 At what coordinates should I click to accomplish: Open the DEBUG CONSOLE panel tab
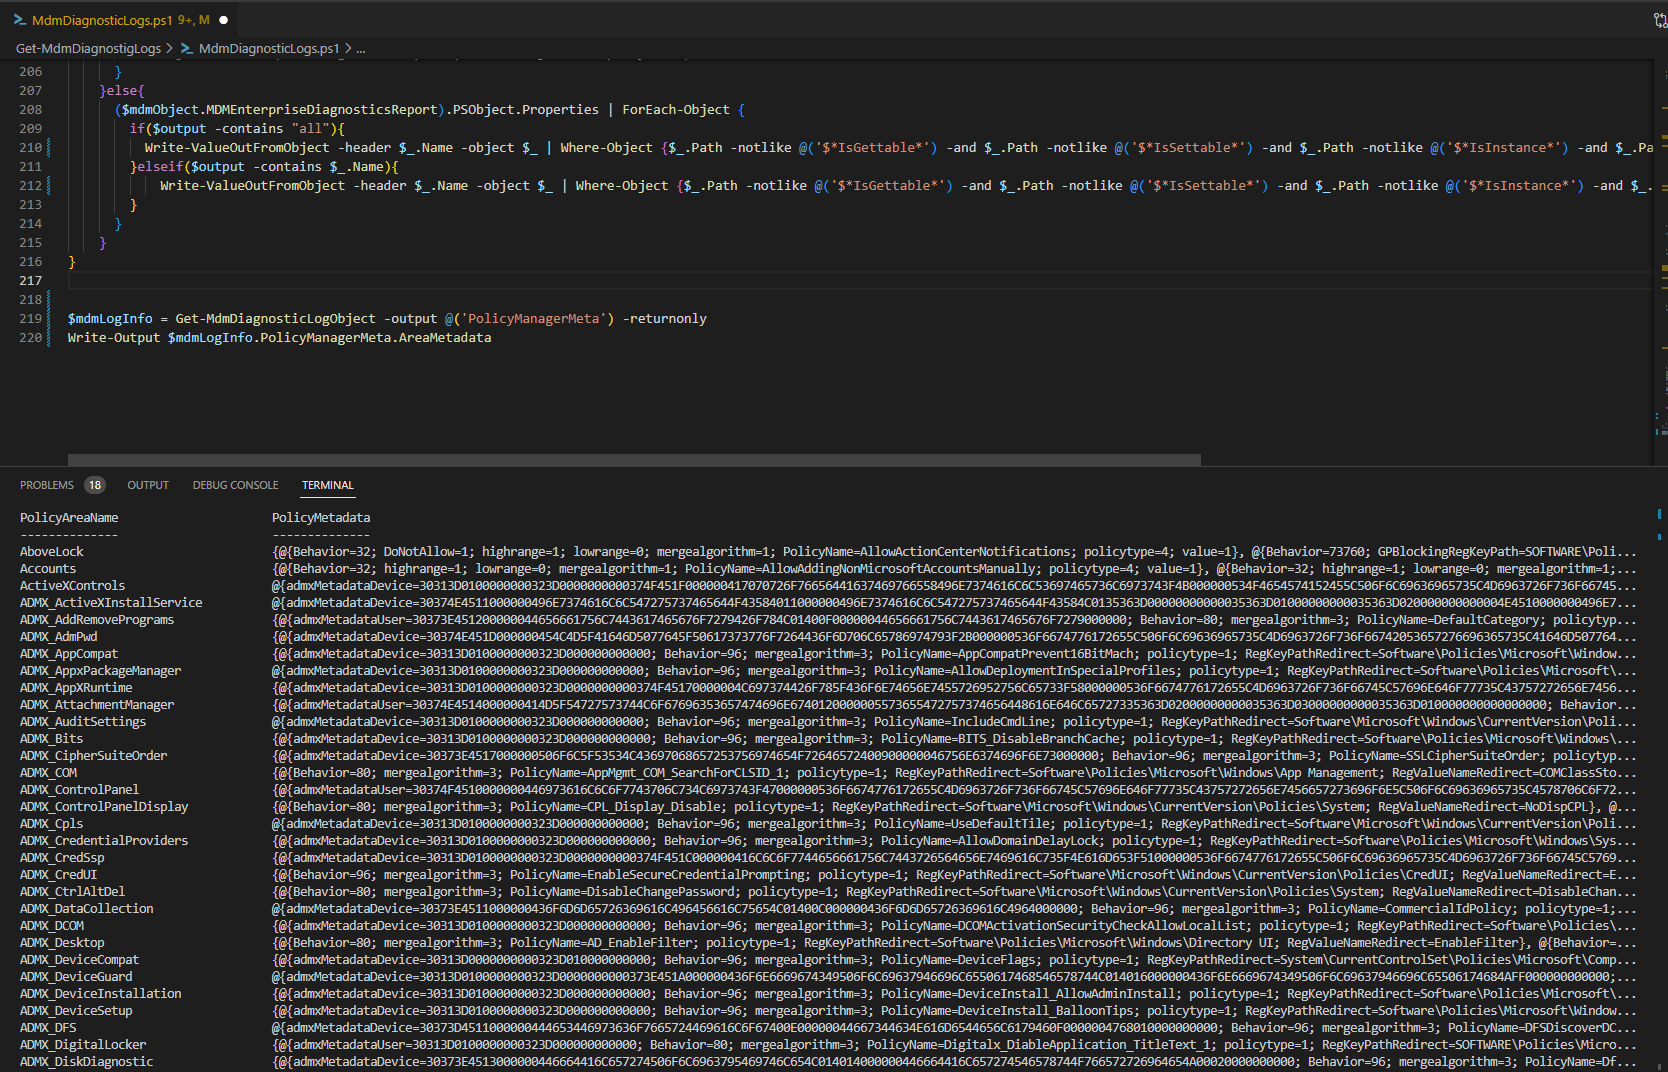pos(235,485)
